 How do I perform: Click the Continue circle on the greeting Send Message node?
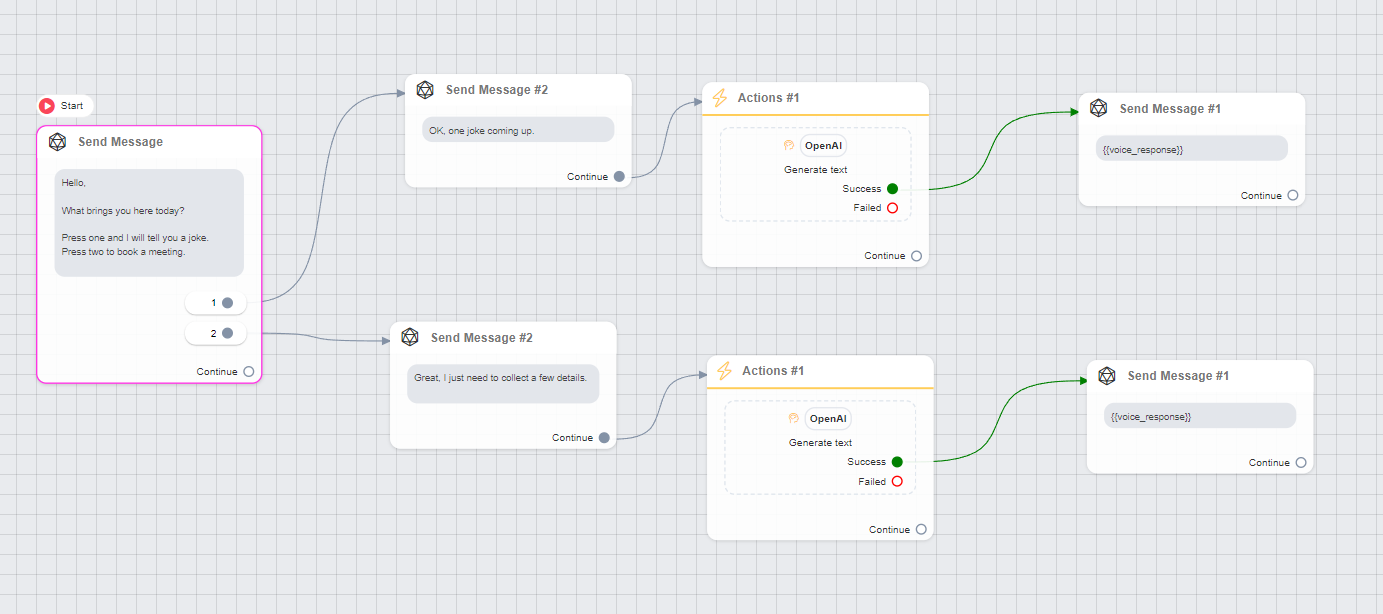251,370
